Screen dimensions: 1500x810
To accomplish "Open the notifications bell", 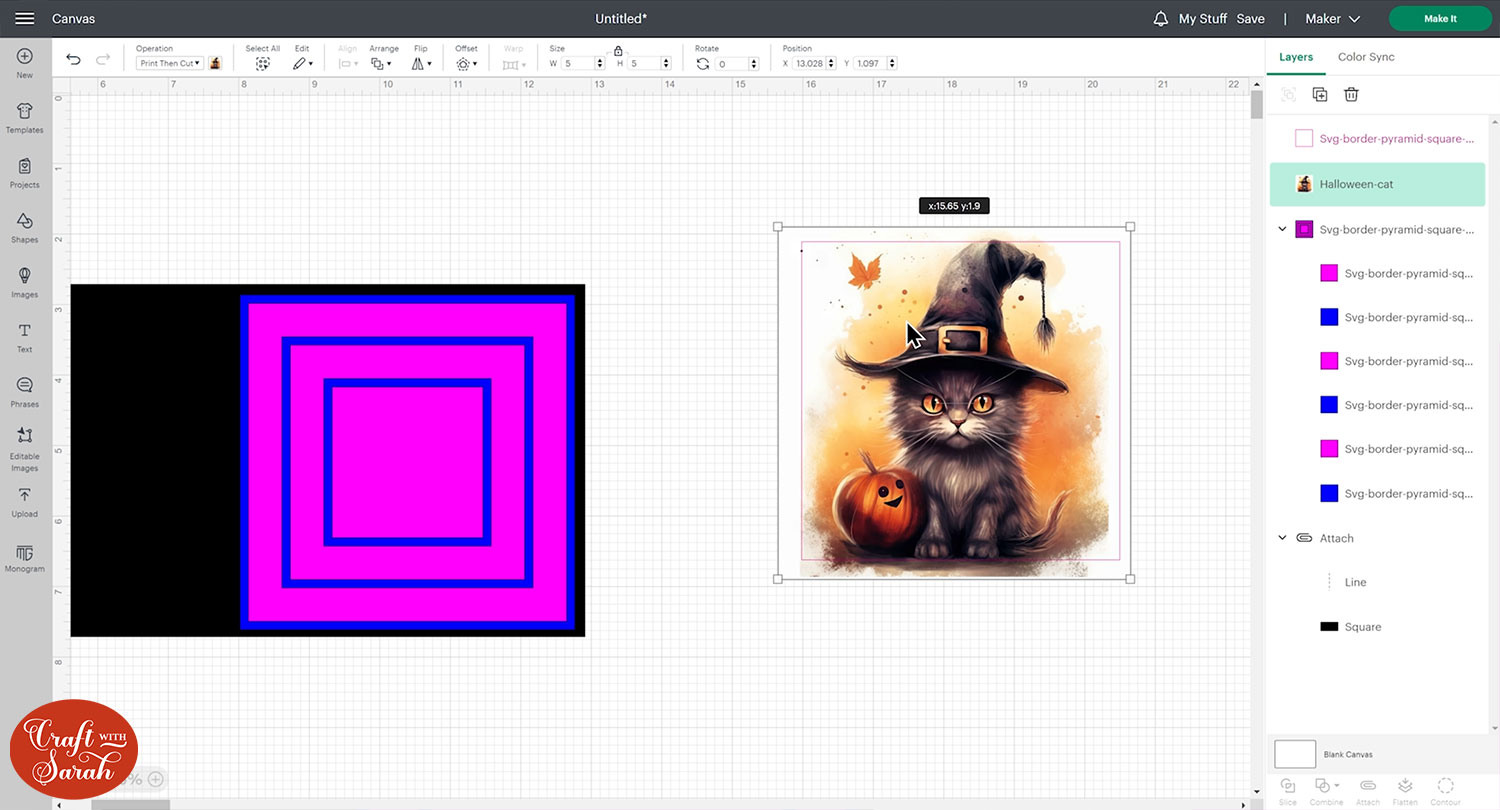I will [1161, 19].
